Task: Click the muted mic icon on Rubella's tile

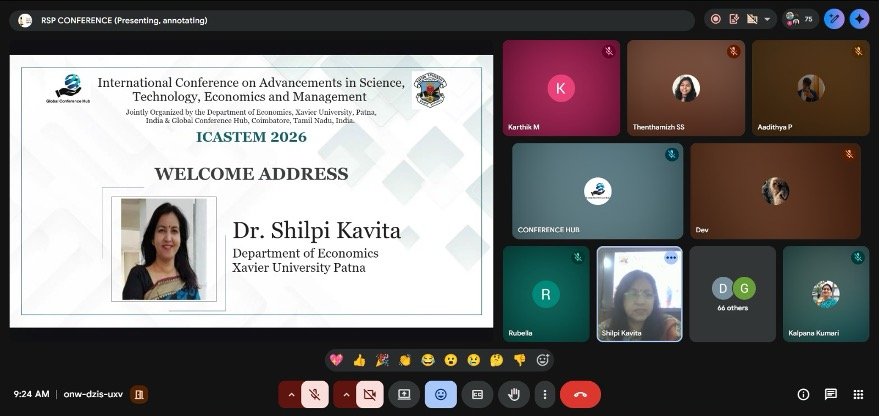Action: coord(578,257)
